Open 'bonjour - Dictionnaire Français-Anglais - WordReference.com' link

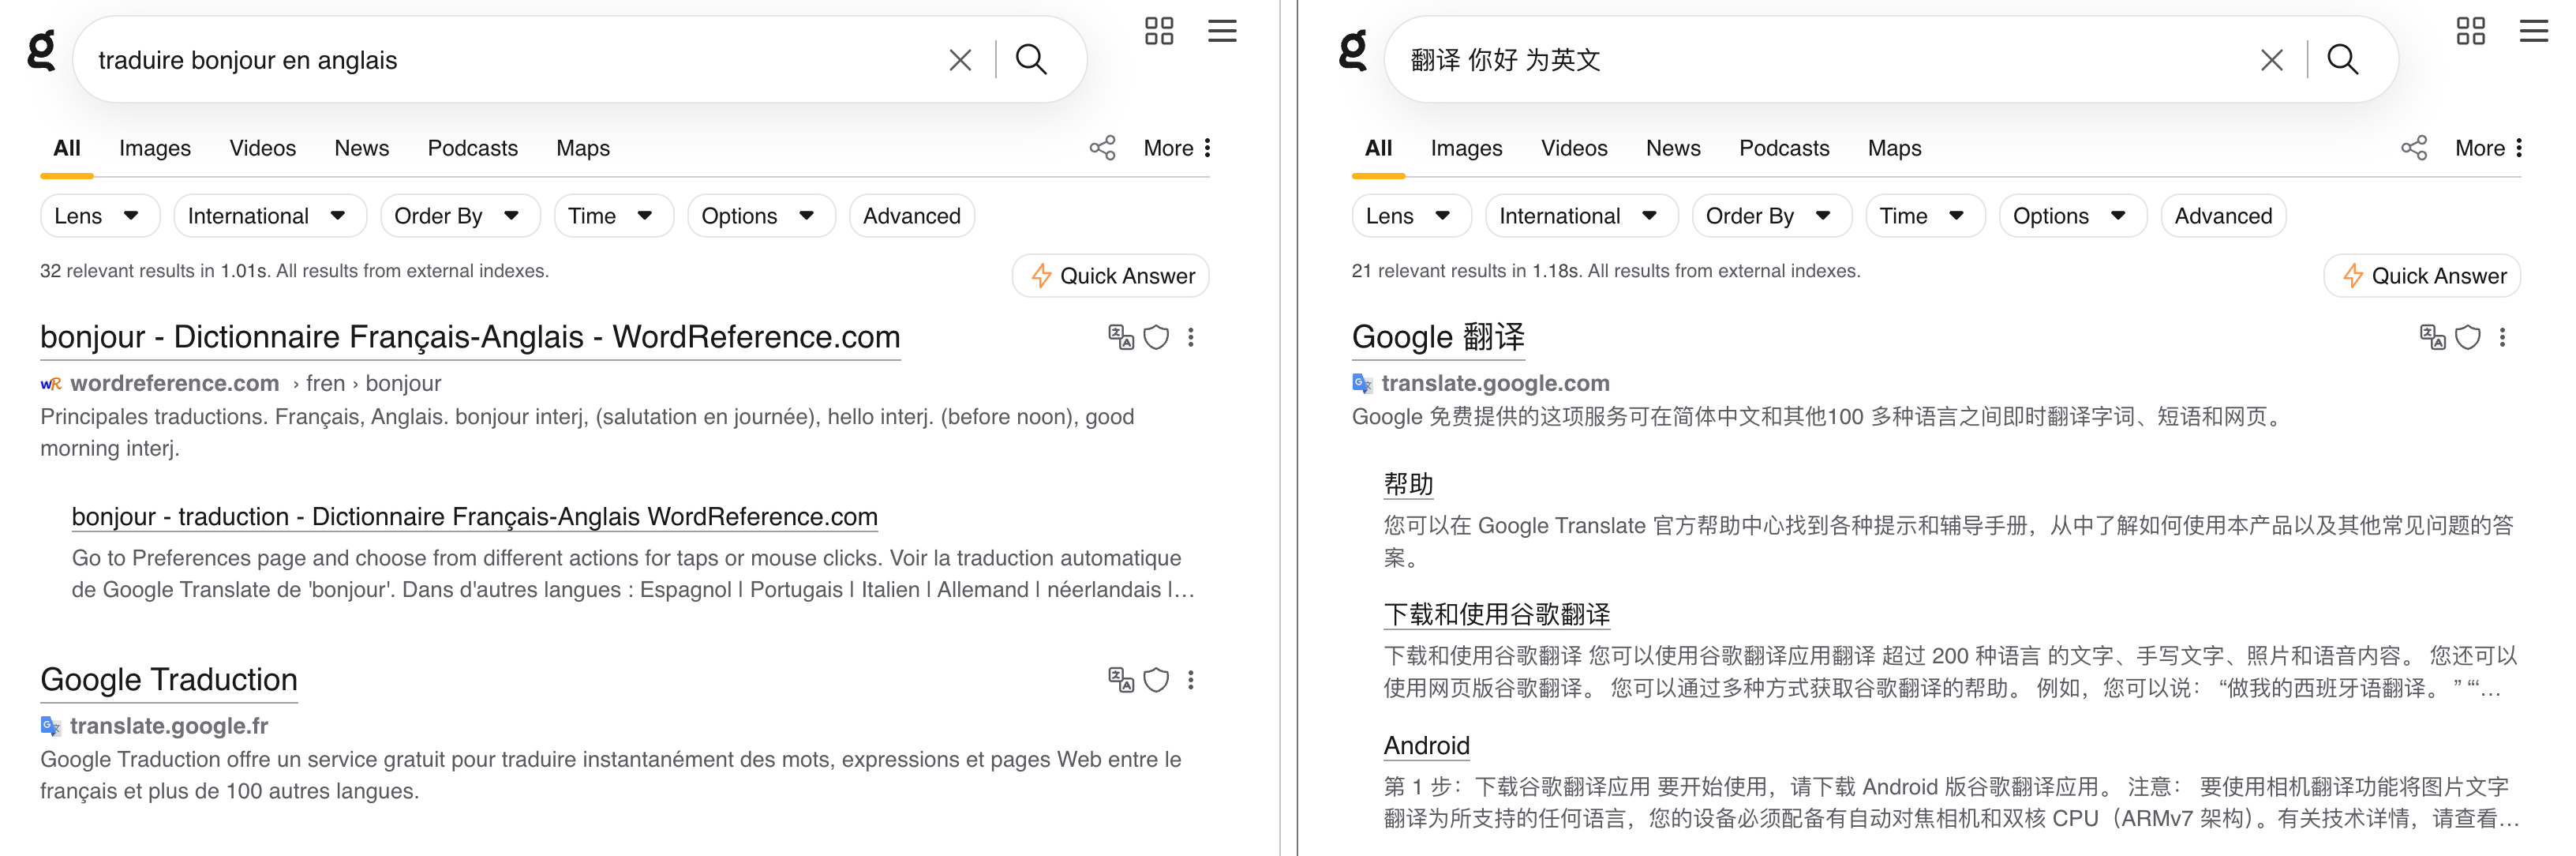tap(470, 337)
